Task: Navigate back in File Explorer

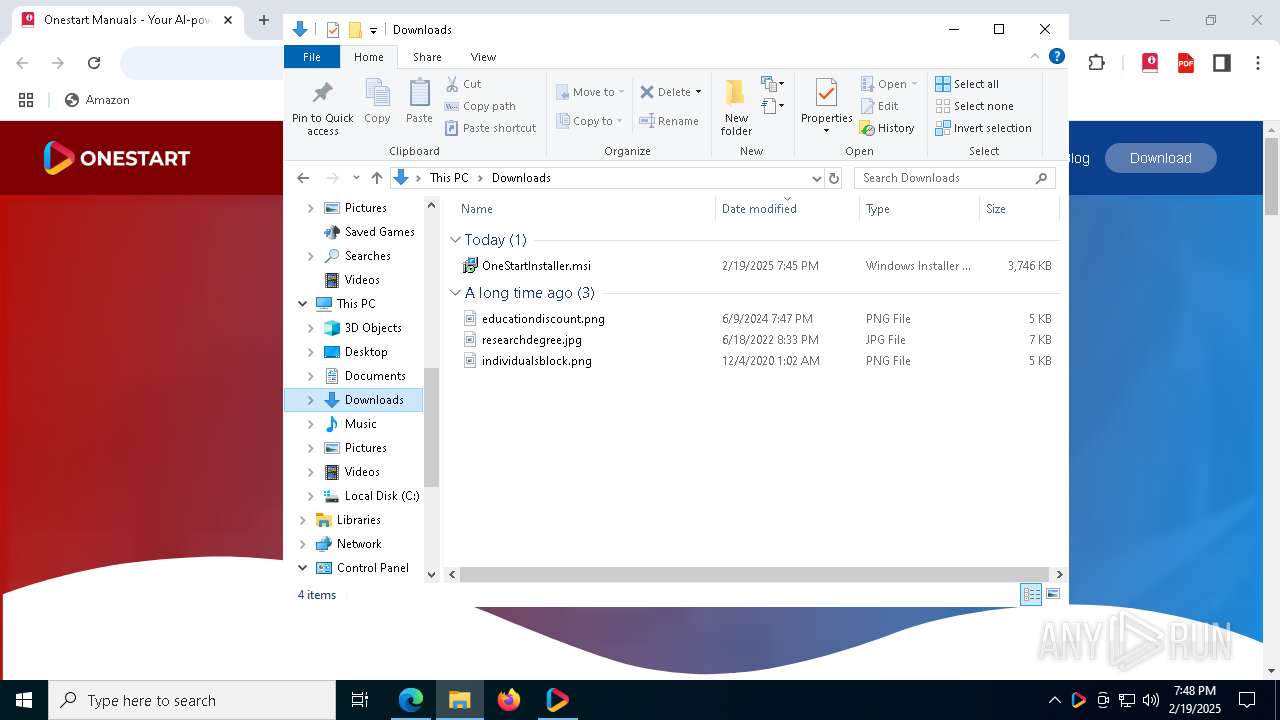Action: [x=303, y=178]
